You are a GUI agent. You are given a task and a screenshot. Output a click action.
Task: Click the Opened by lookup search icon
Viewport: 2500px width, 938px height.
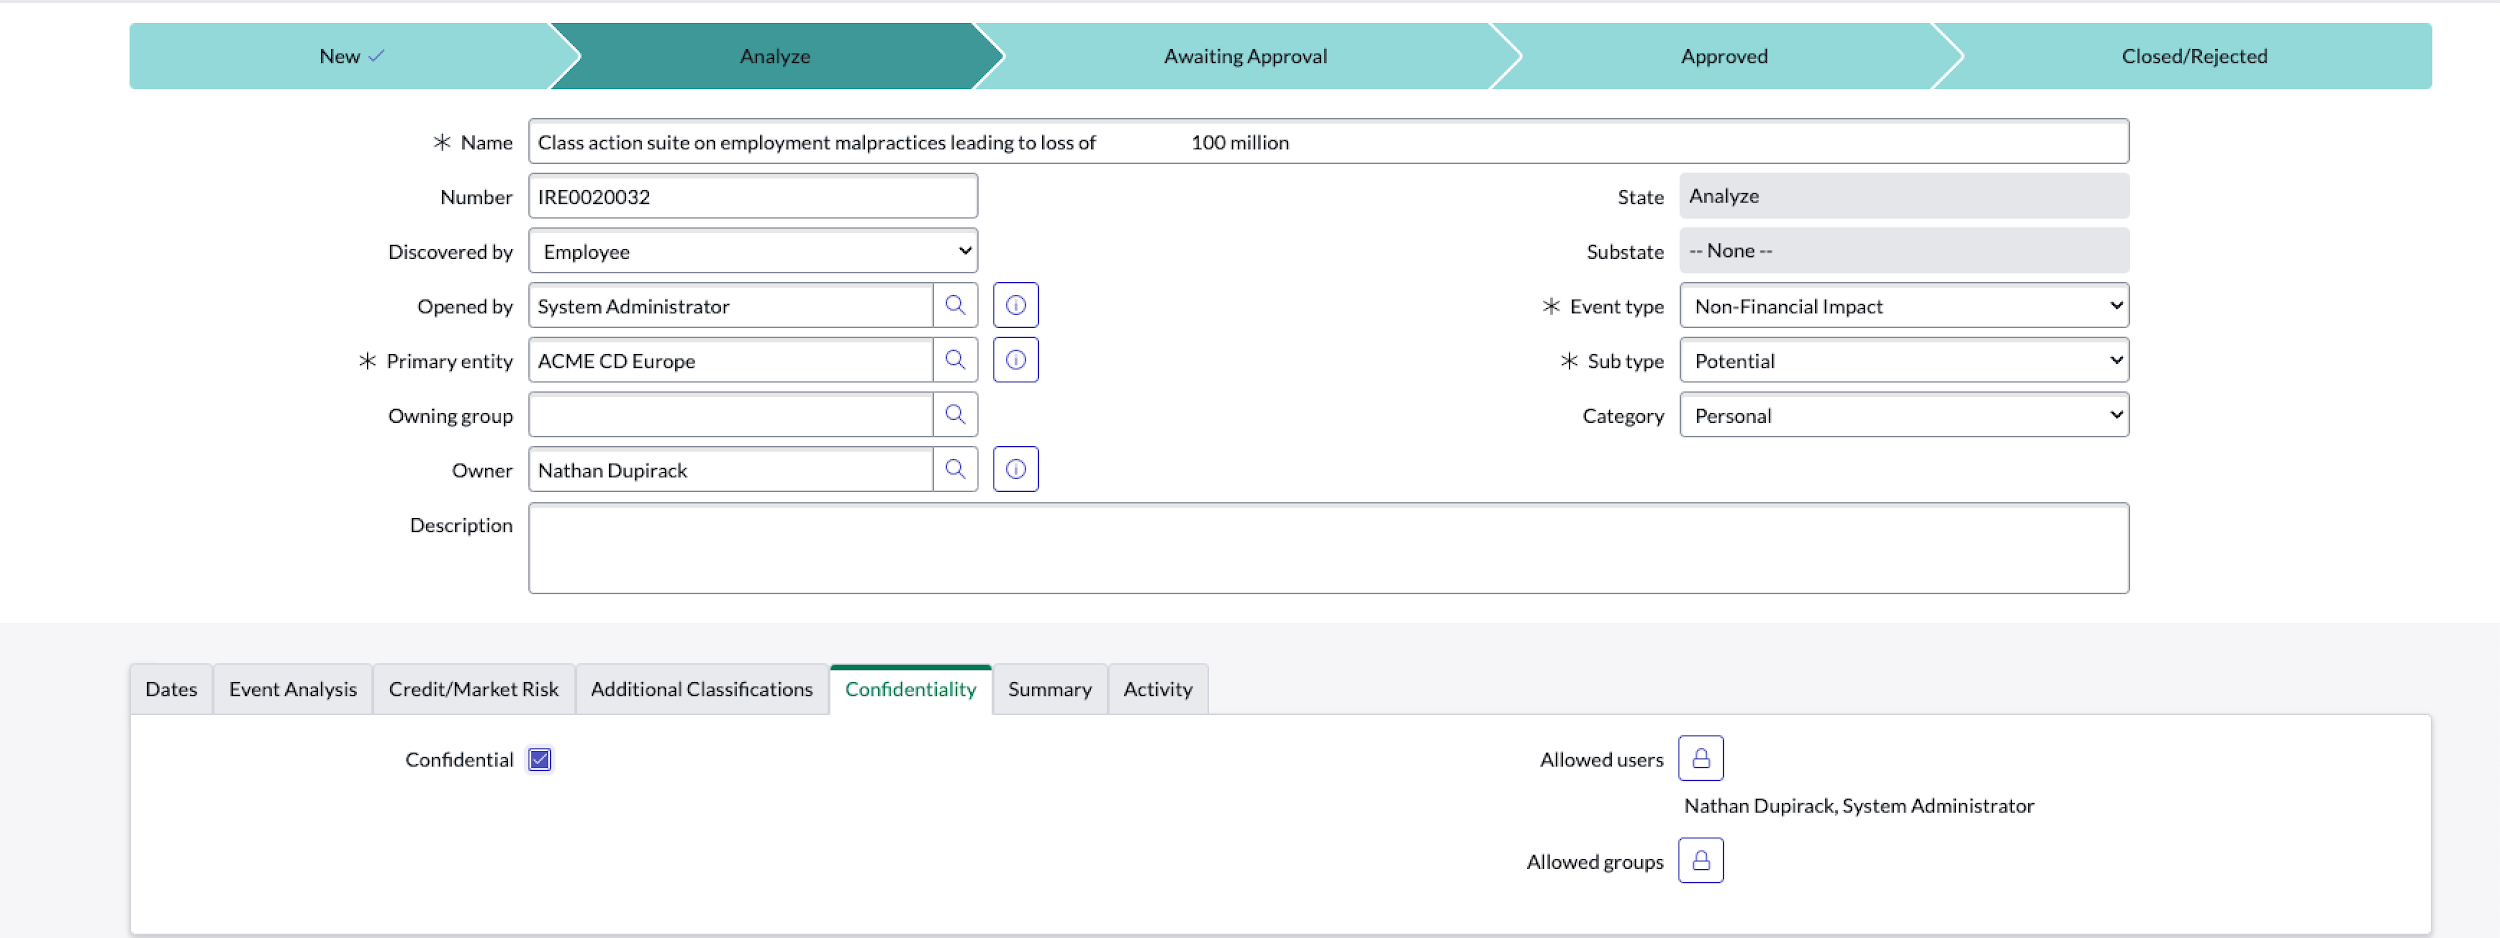point(955,305)
